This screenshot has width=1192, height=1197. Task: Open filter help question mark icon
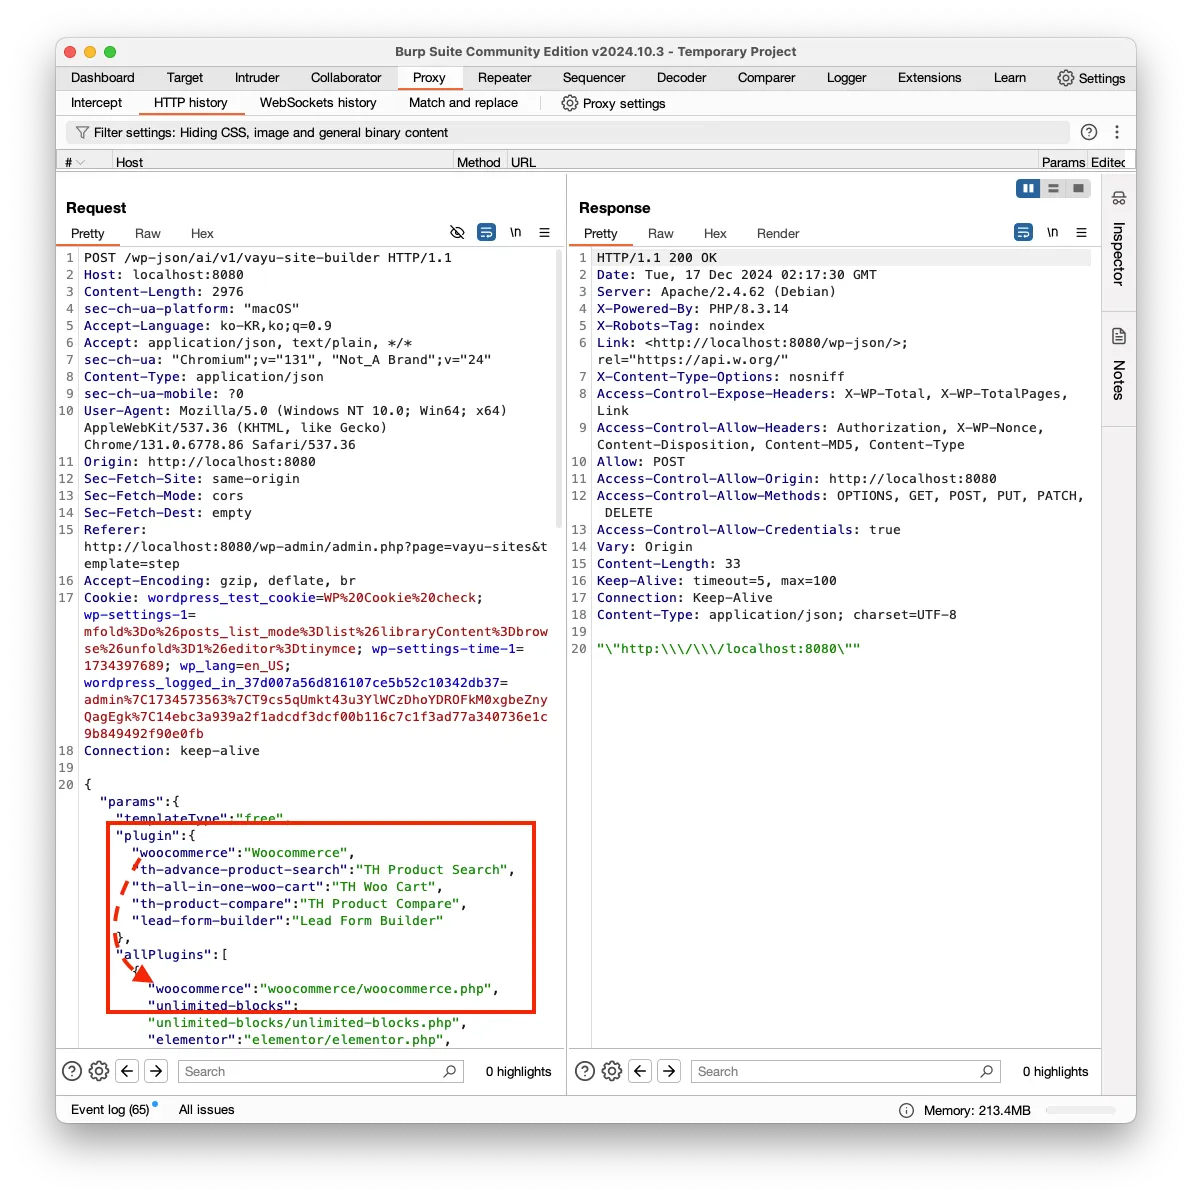coord(1089,132)
